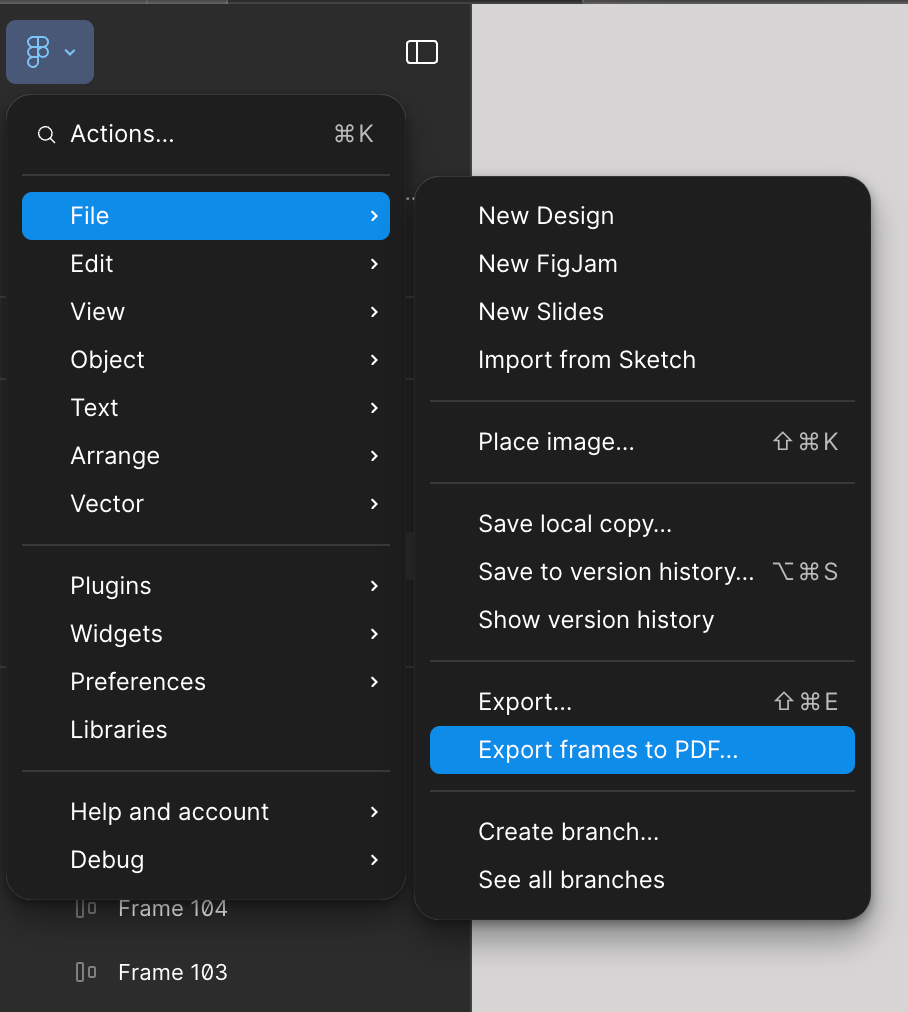Open the Actions search field
This screenshot has width=908, height=1012.
[206, 134]
